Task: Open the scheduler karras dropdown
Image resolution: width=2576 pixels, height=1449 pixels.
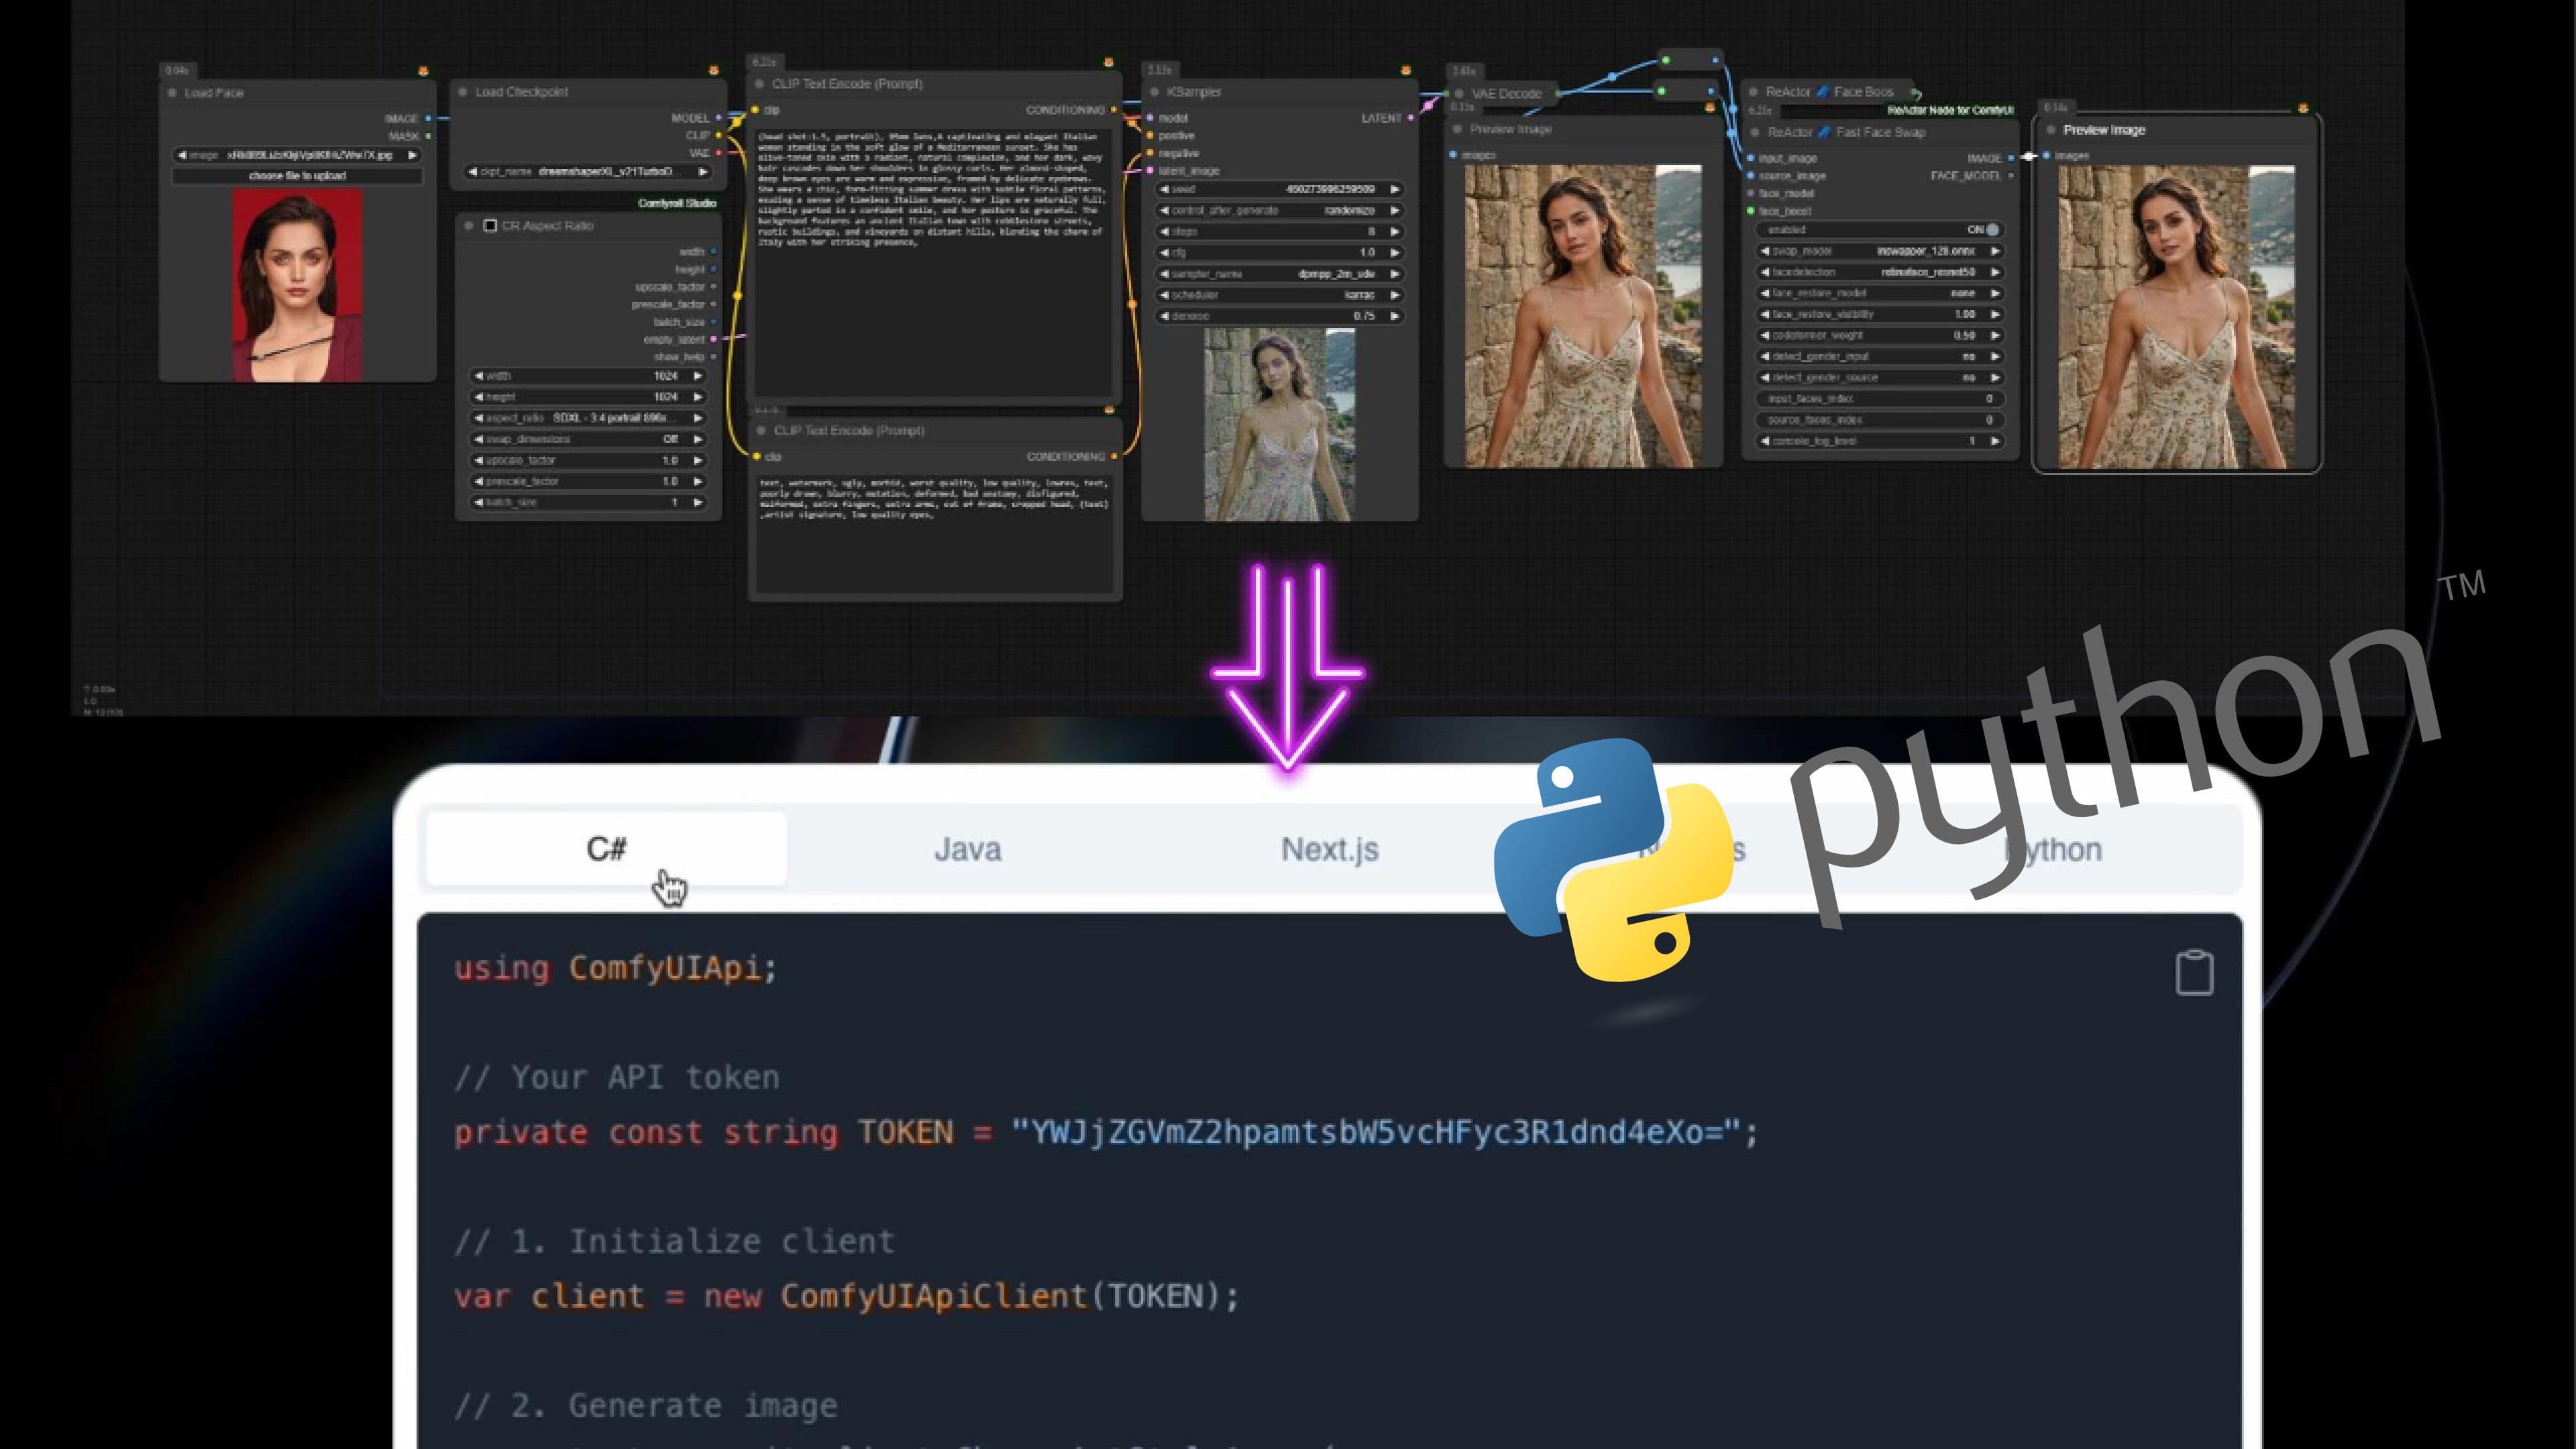Action: click(1280, 294)
